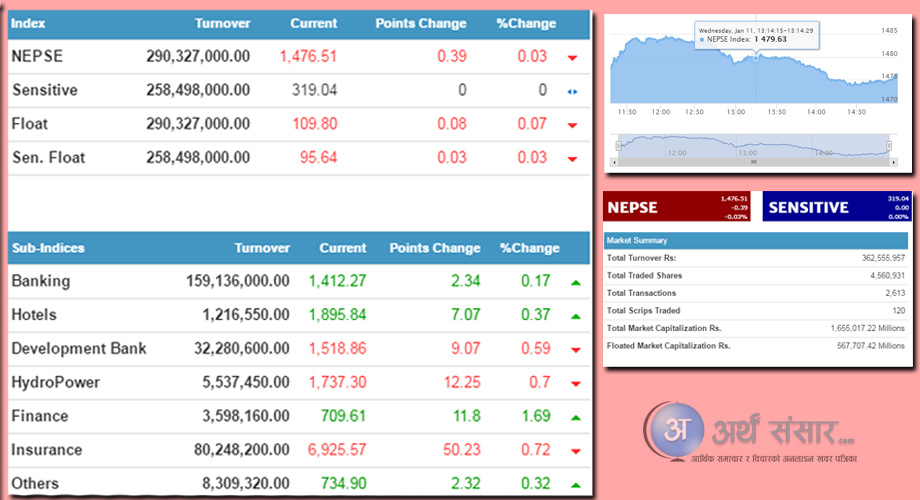Image resolution: width=920 pixels, height=500 pixels.
Task: Click the red NEPSE index tile
Action: (x=677, y=207)
